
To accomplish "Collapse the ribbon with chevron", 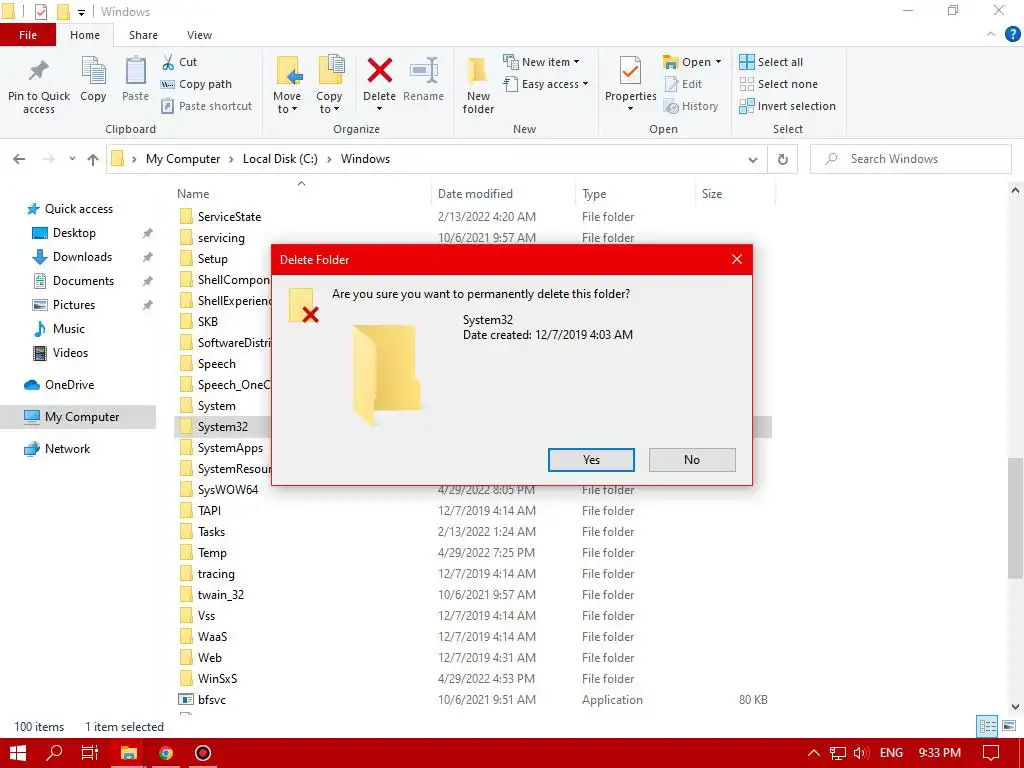I will pyautogui.click(x=991, y=35).
